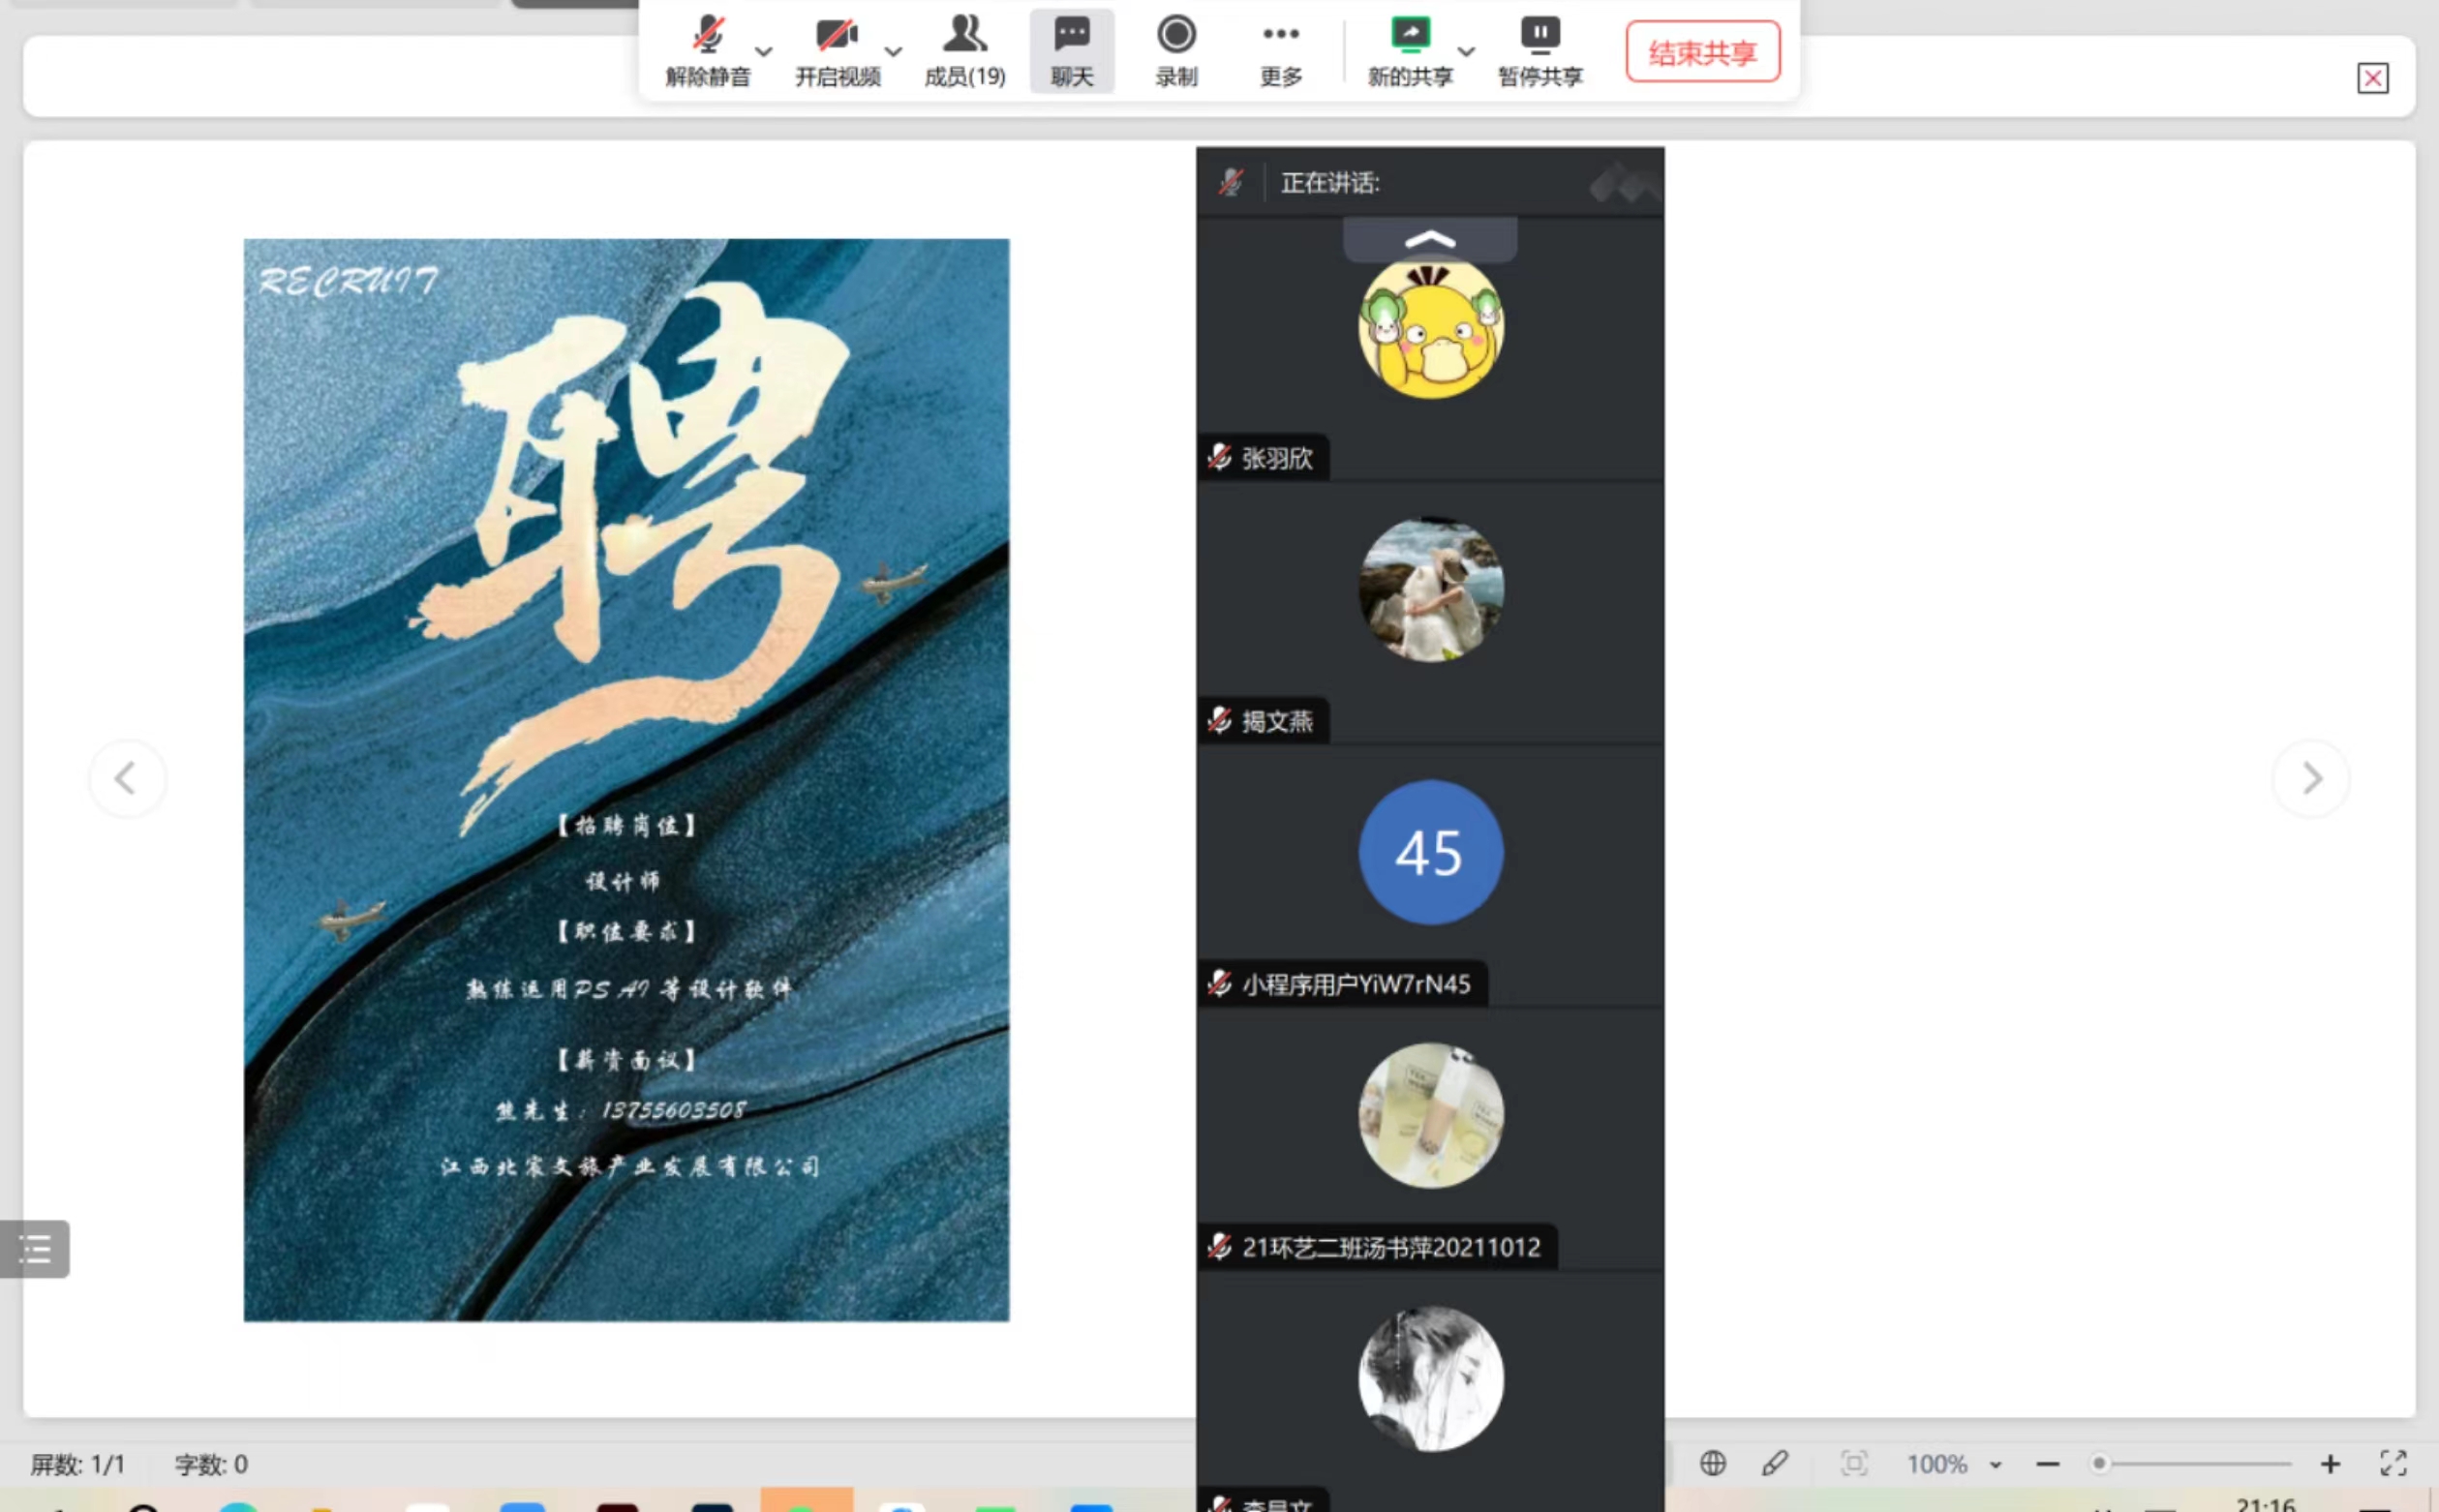Viewport: 2439px width, 1512px height.
Task: Enter fullscreen with expand arrows icon
Action: (x=2393, y=1463)
